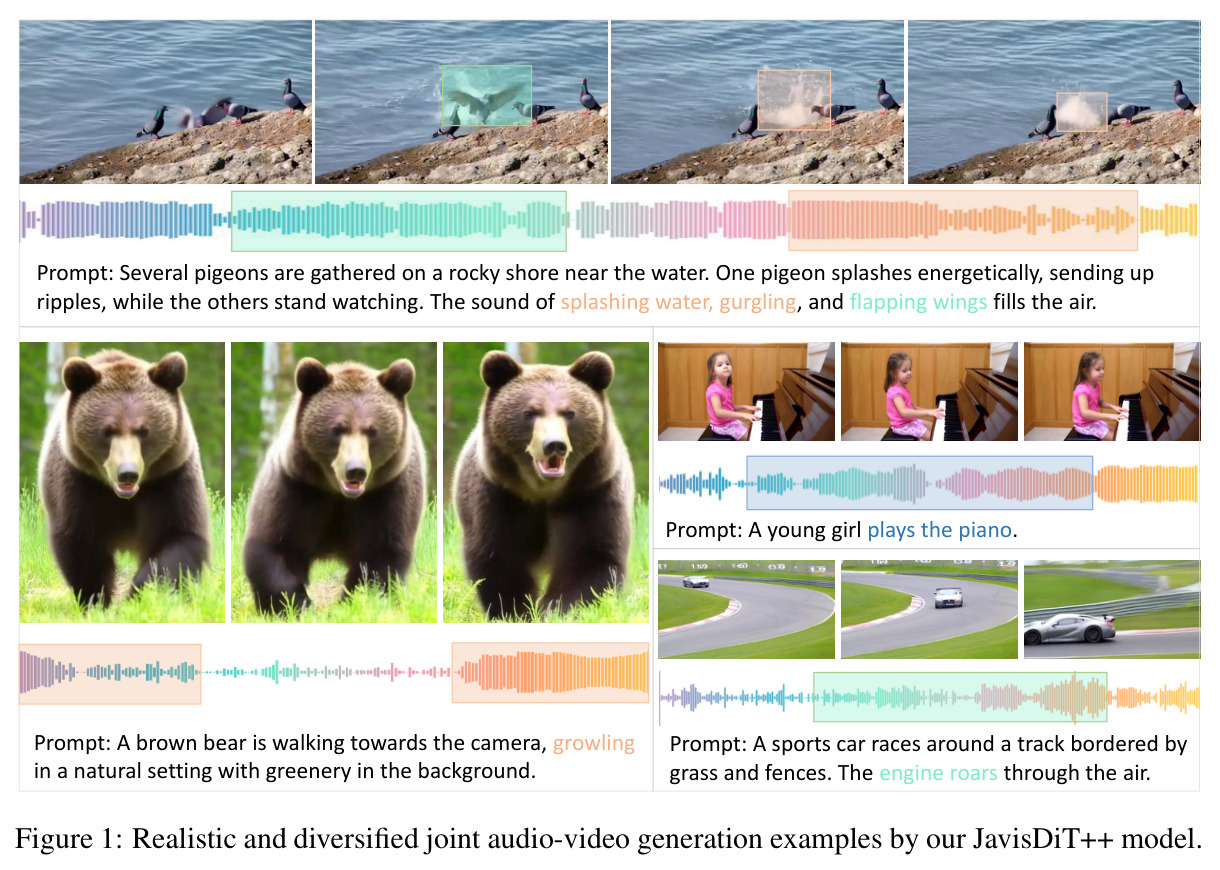This screenshot has width=1220, height=870.
Task: Click 'Prompt: A sports car races' text
Action: coord(928,759)
